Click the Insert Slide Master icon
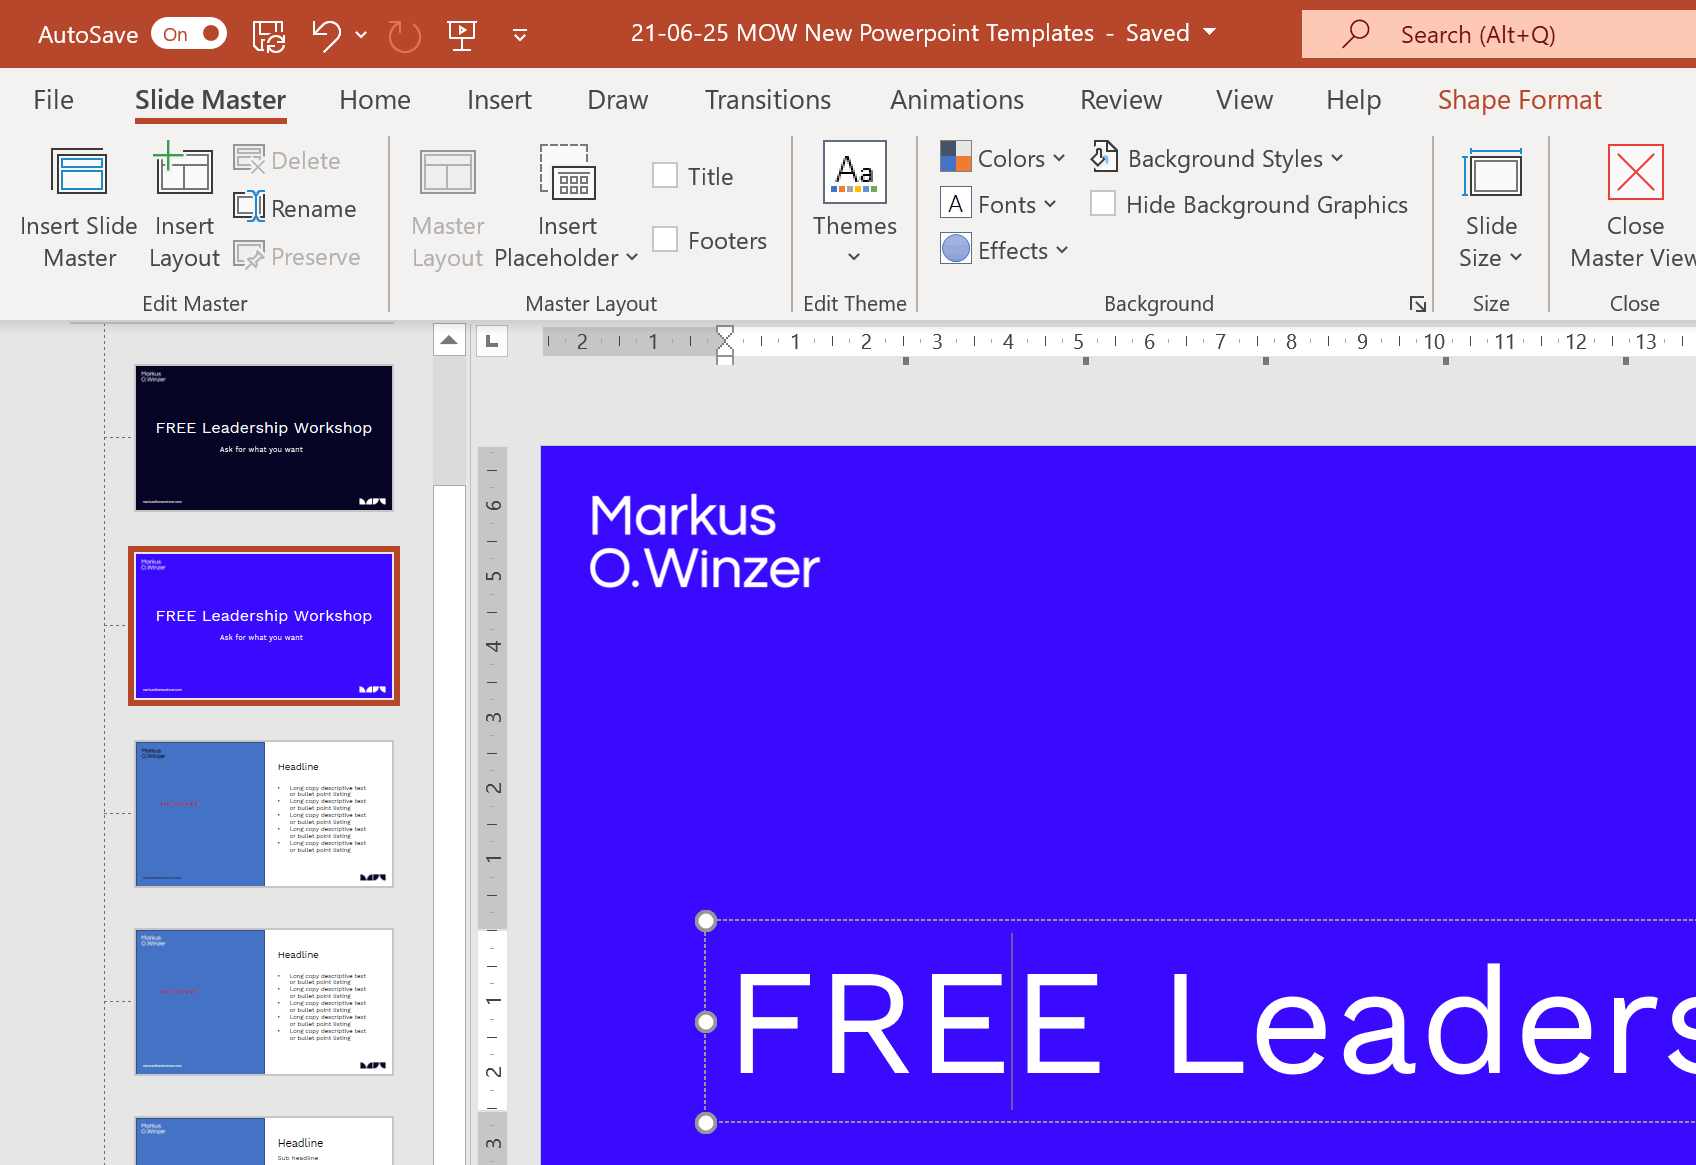 pyautogui.click(x=79, y=172)
